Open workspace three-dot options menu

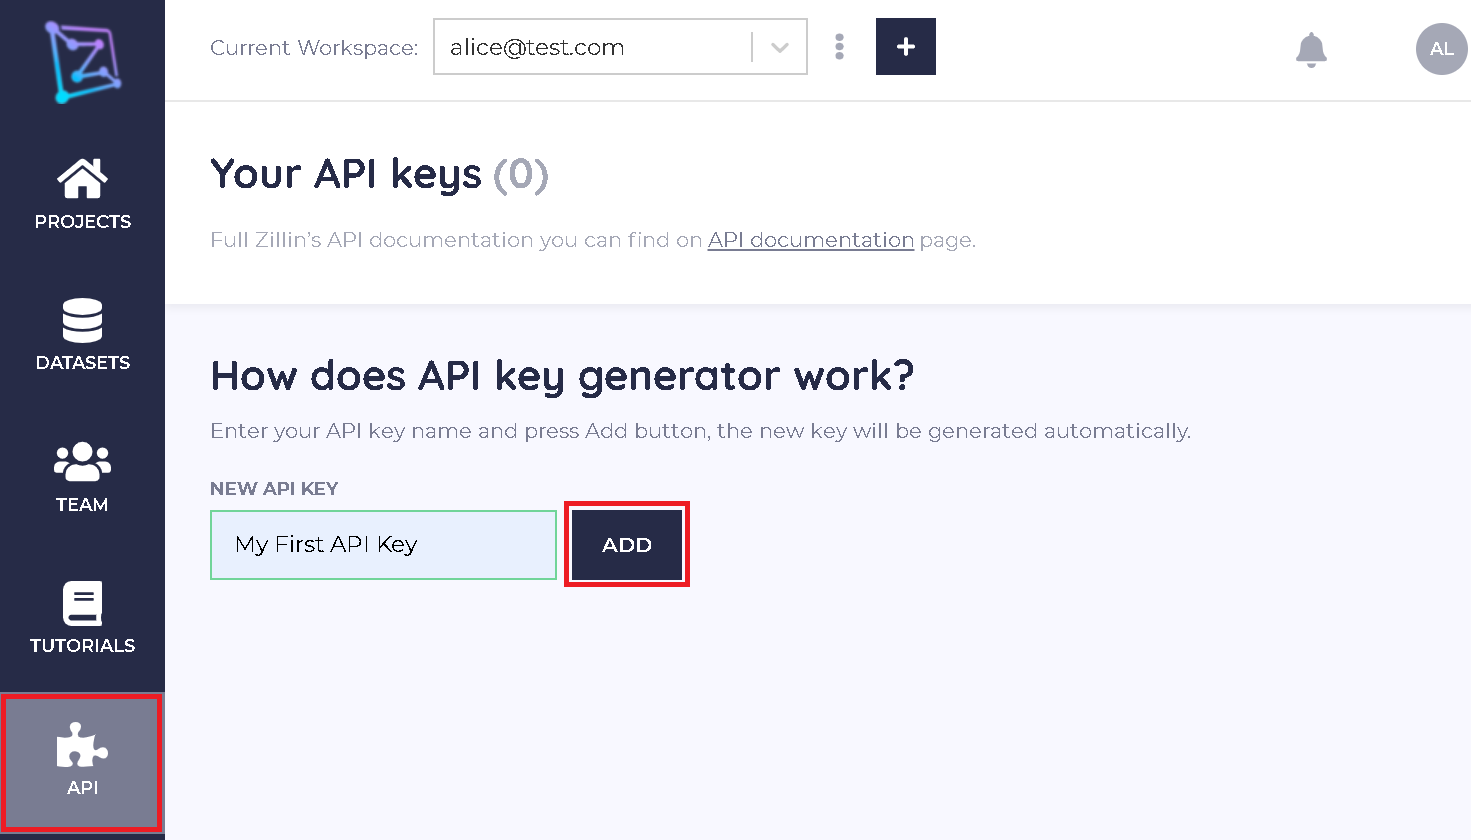[839, 47]
